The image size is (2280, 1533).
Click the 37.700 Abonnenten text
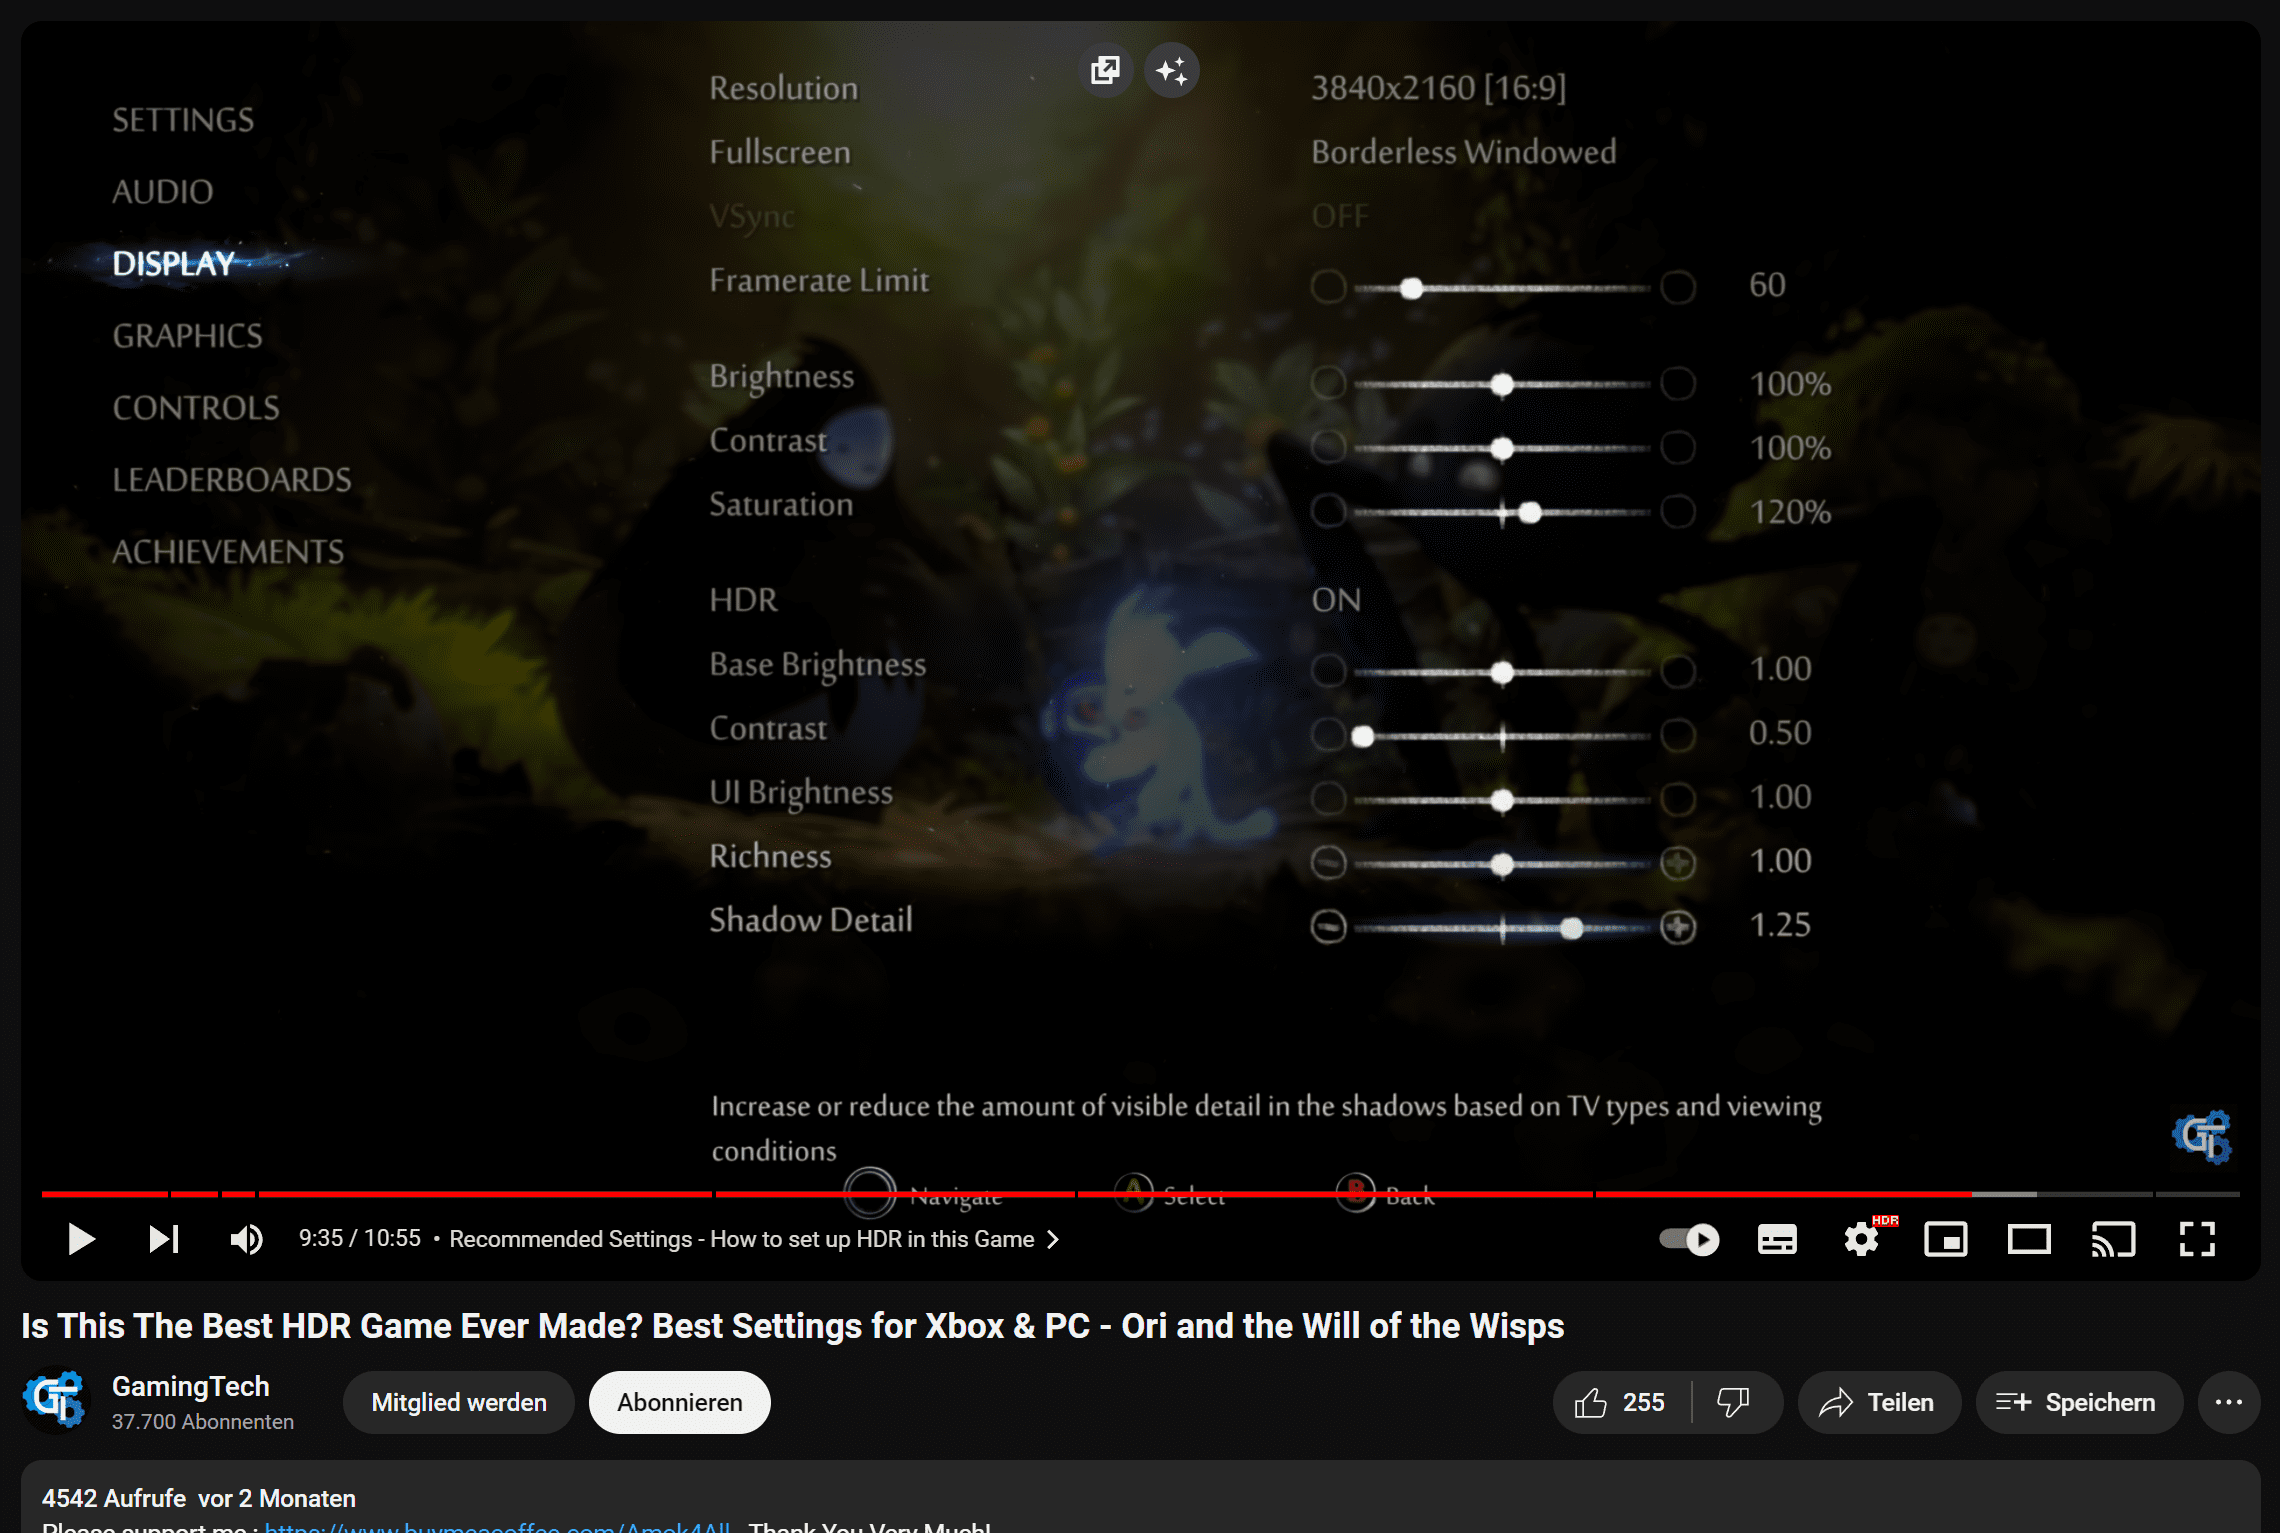tap(203, 1422)
